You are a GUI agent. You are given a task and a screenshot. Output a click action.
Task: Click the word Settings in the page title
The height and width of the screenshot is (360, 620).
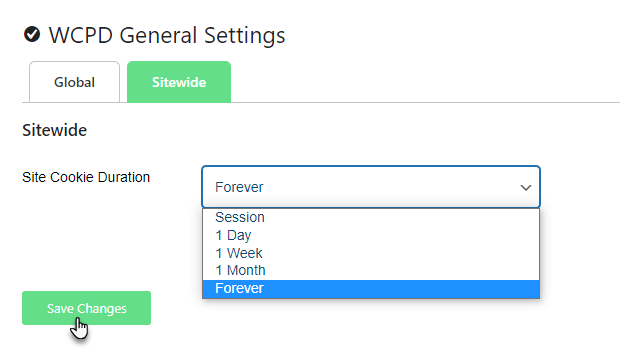244,36
